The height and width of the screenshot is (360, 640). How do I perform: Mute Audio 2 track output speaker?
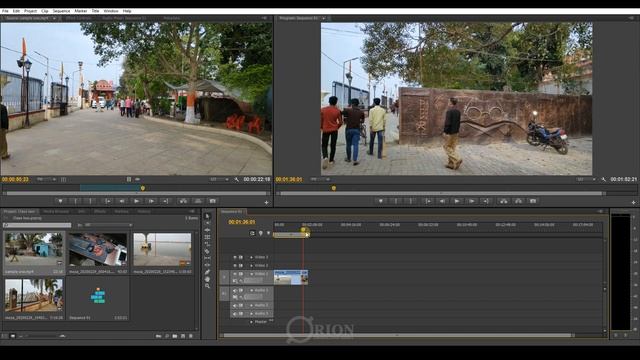point(235,306)
